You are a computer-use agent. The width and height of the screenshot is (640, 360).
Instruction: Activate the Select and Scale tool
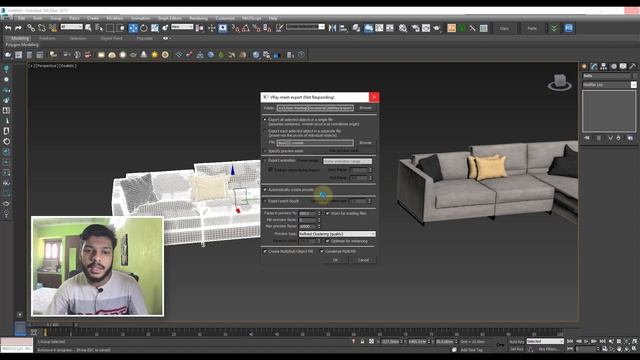coord(155,28)
